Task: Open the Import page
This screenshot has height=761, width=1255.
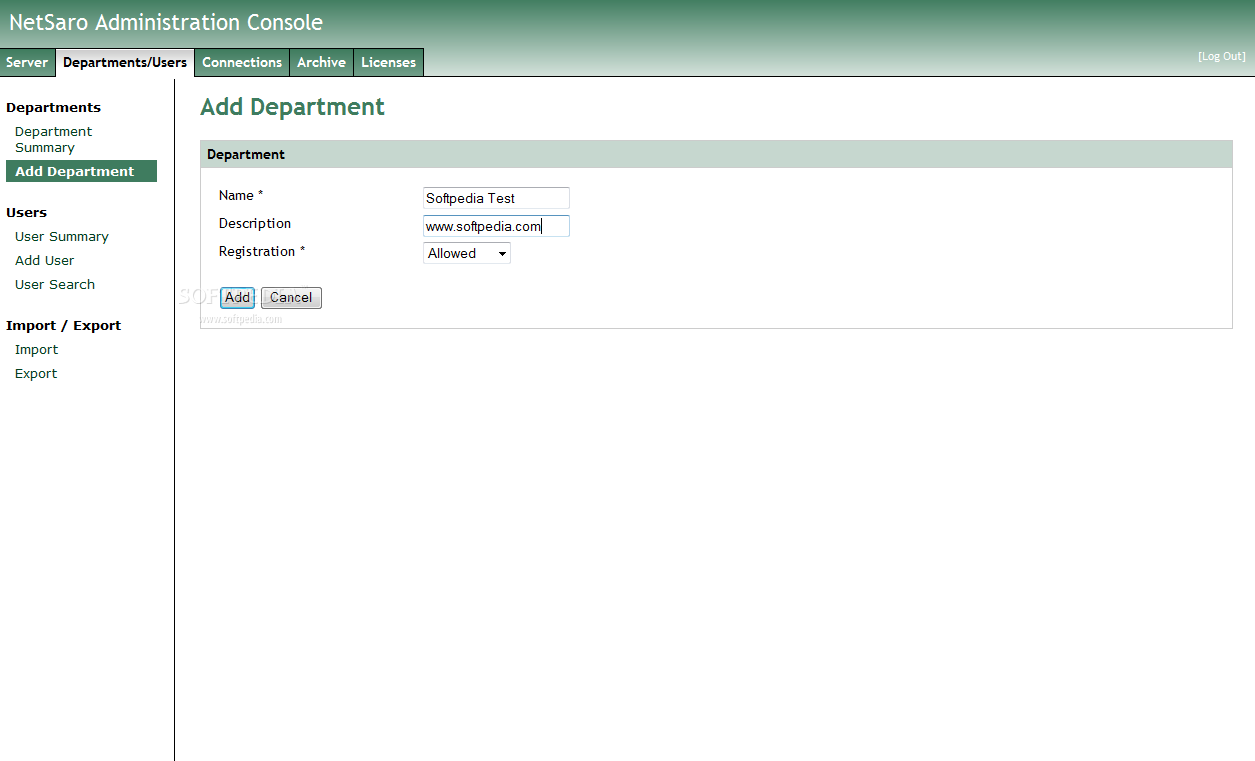Action: 36,350
